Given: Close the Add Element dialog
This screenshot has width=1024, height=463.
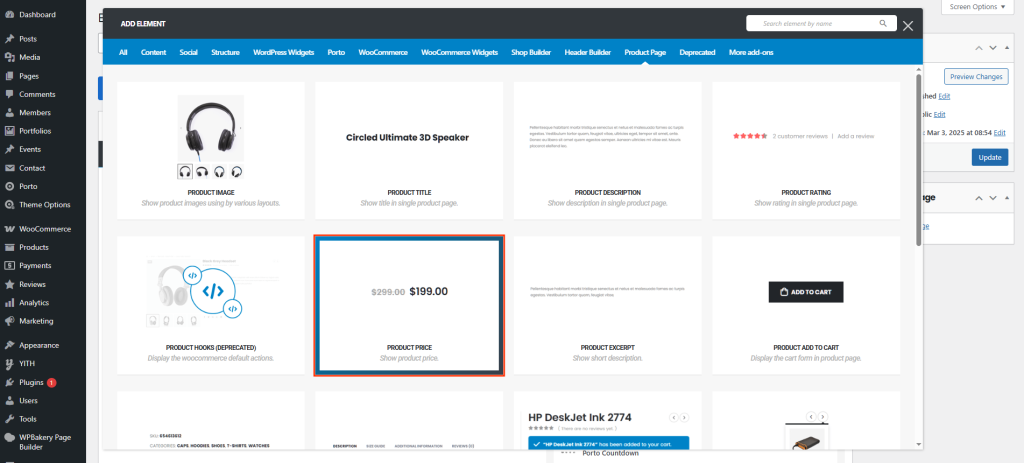Looking at the screenshot, I should pos(907,26).
